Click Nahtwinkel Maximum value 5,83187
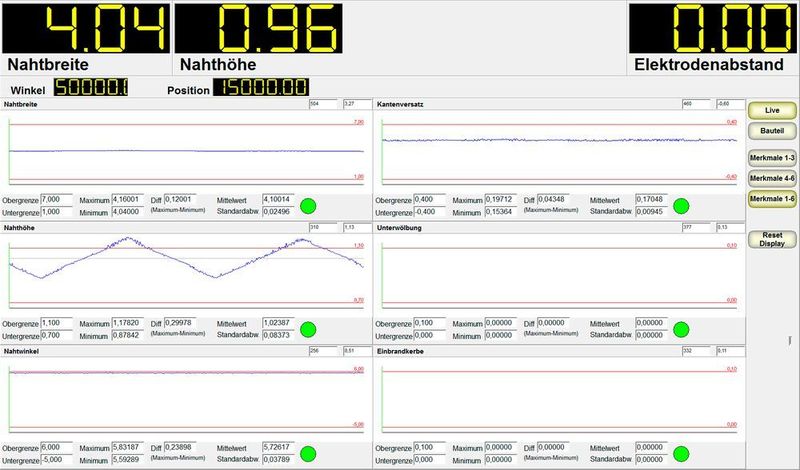Viewport: 800px width, 470px height. (128, 447)
